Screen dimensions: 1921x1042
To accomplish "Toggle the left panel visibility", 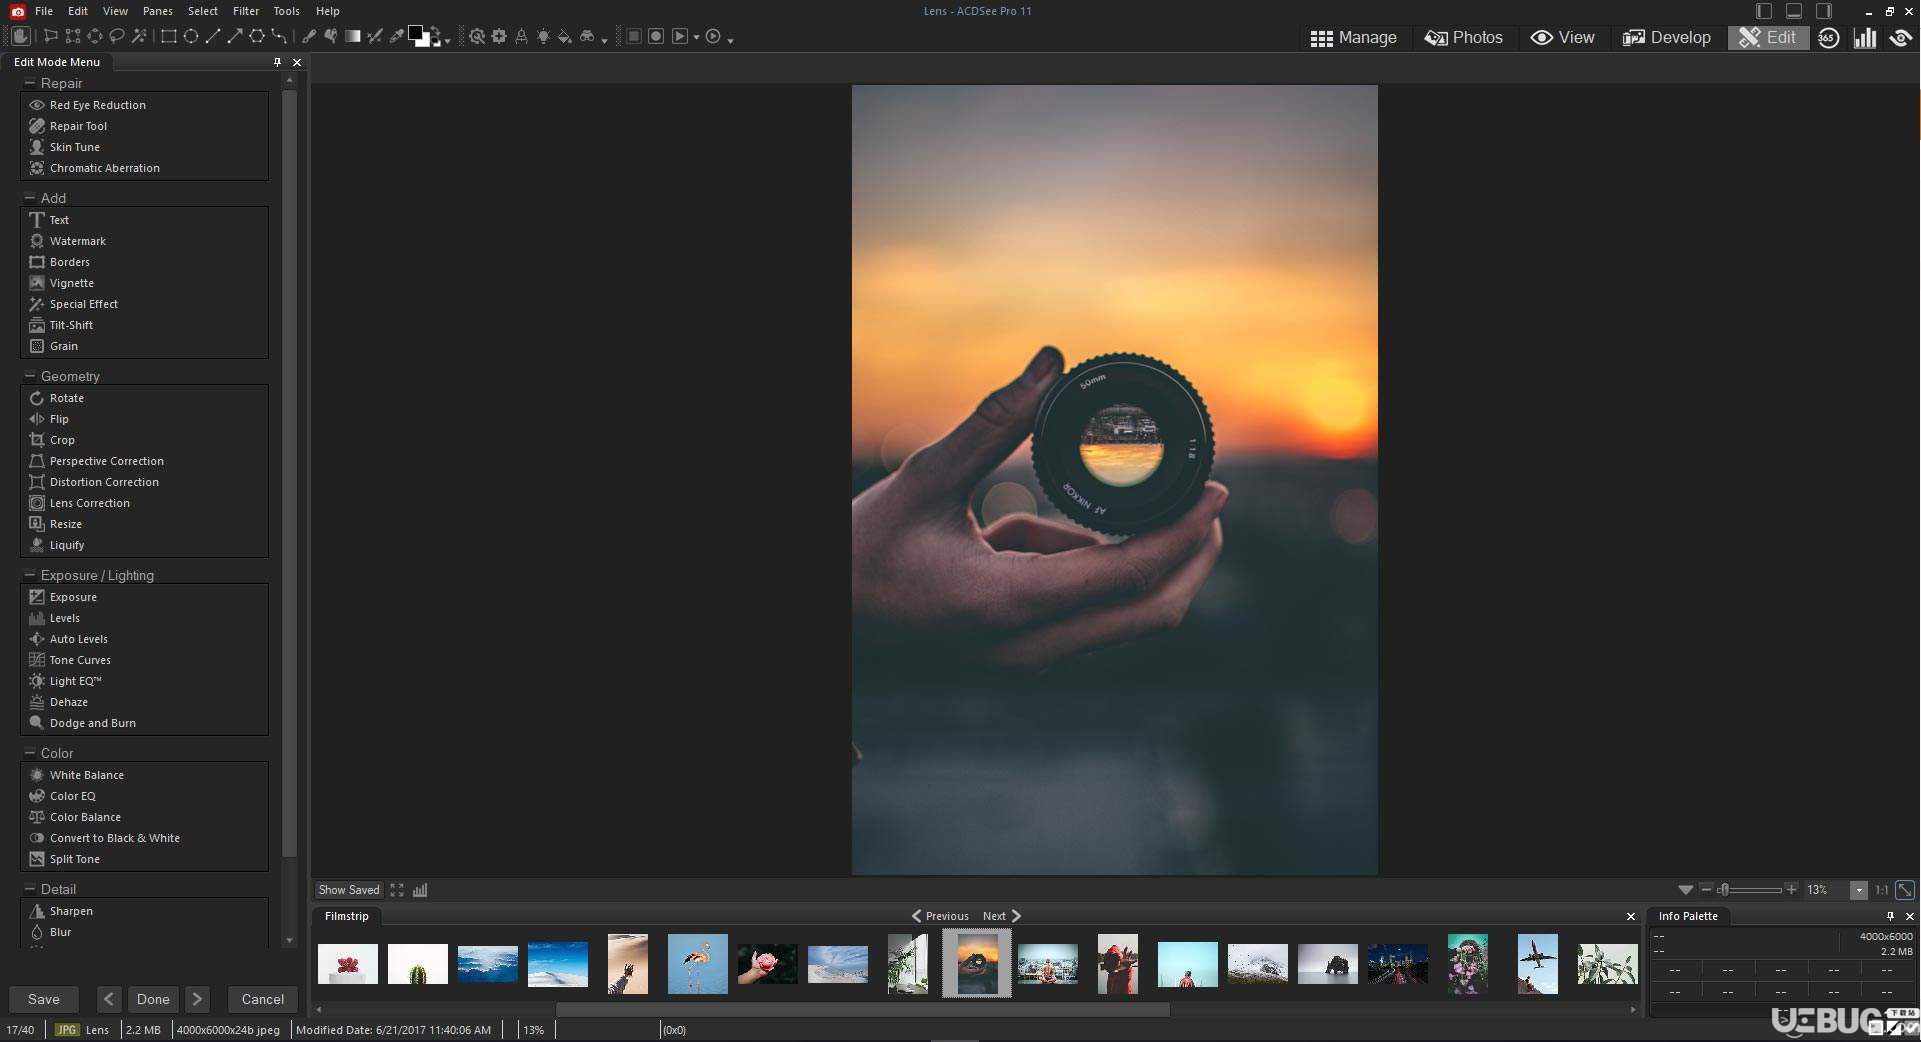I will (x=1764, y=11).
